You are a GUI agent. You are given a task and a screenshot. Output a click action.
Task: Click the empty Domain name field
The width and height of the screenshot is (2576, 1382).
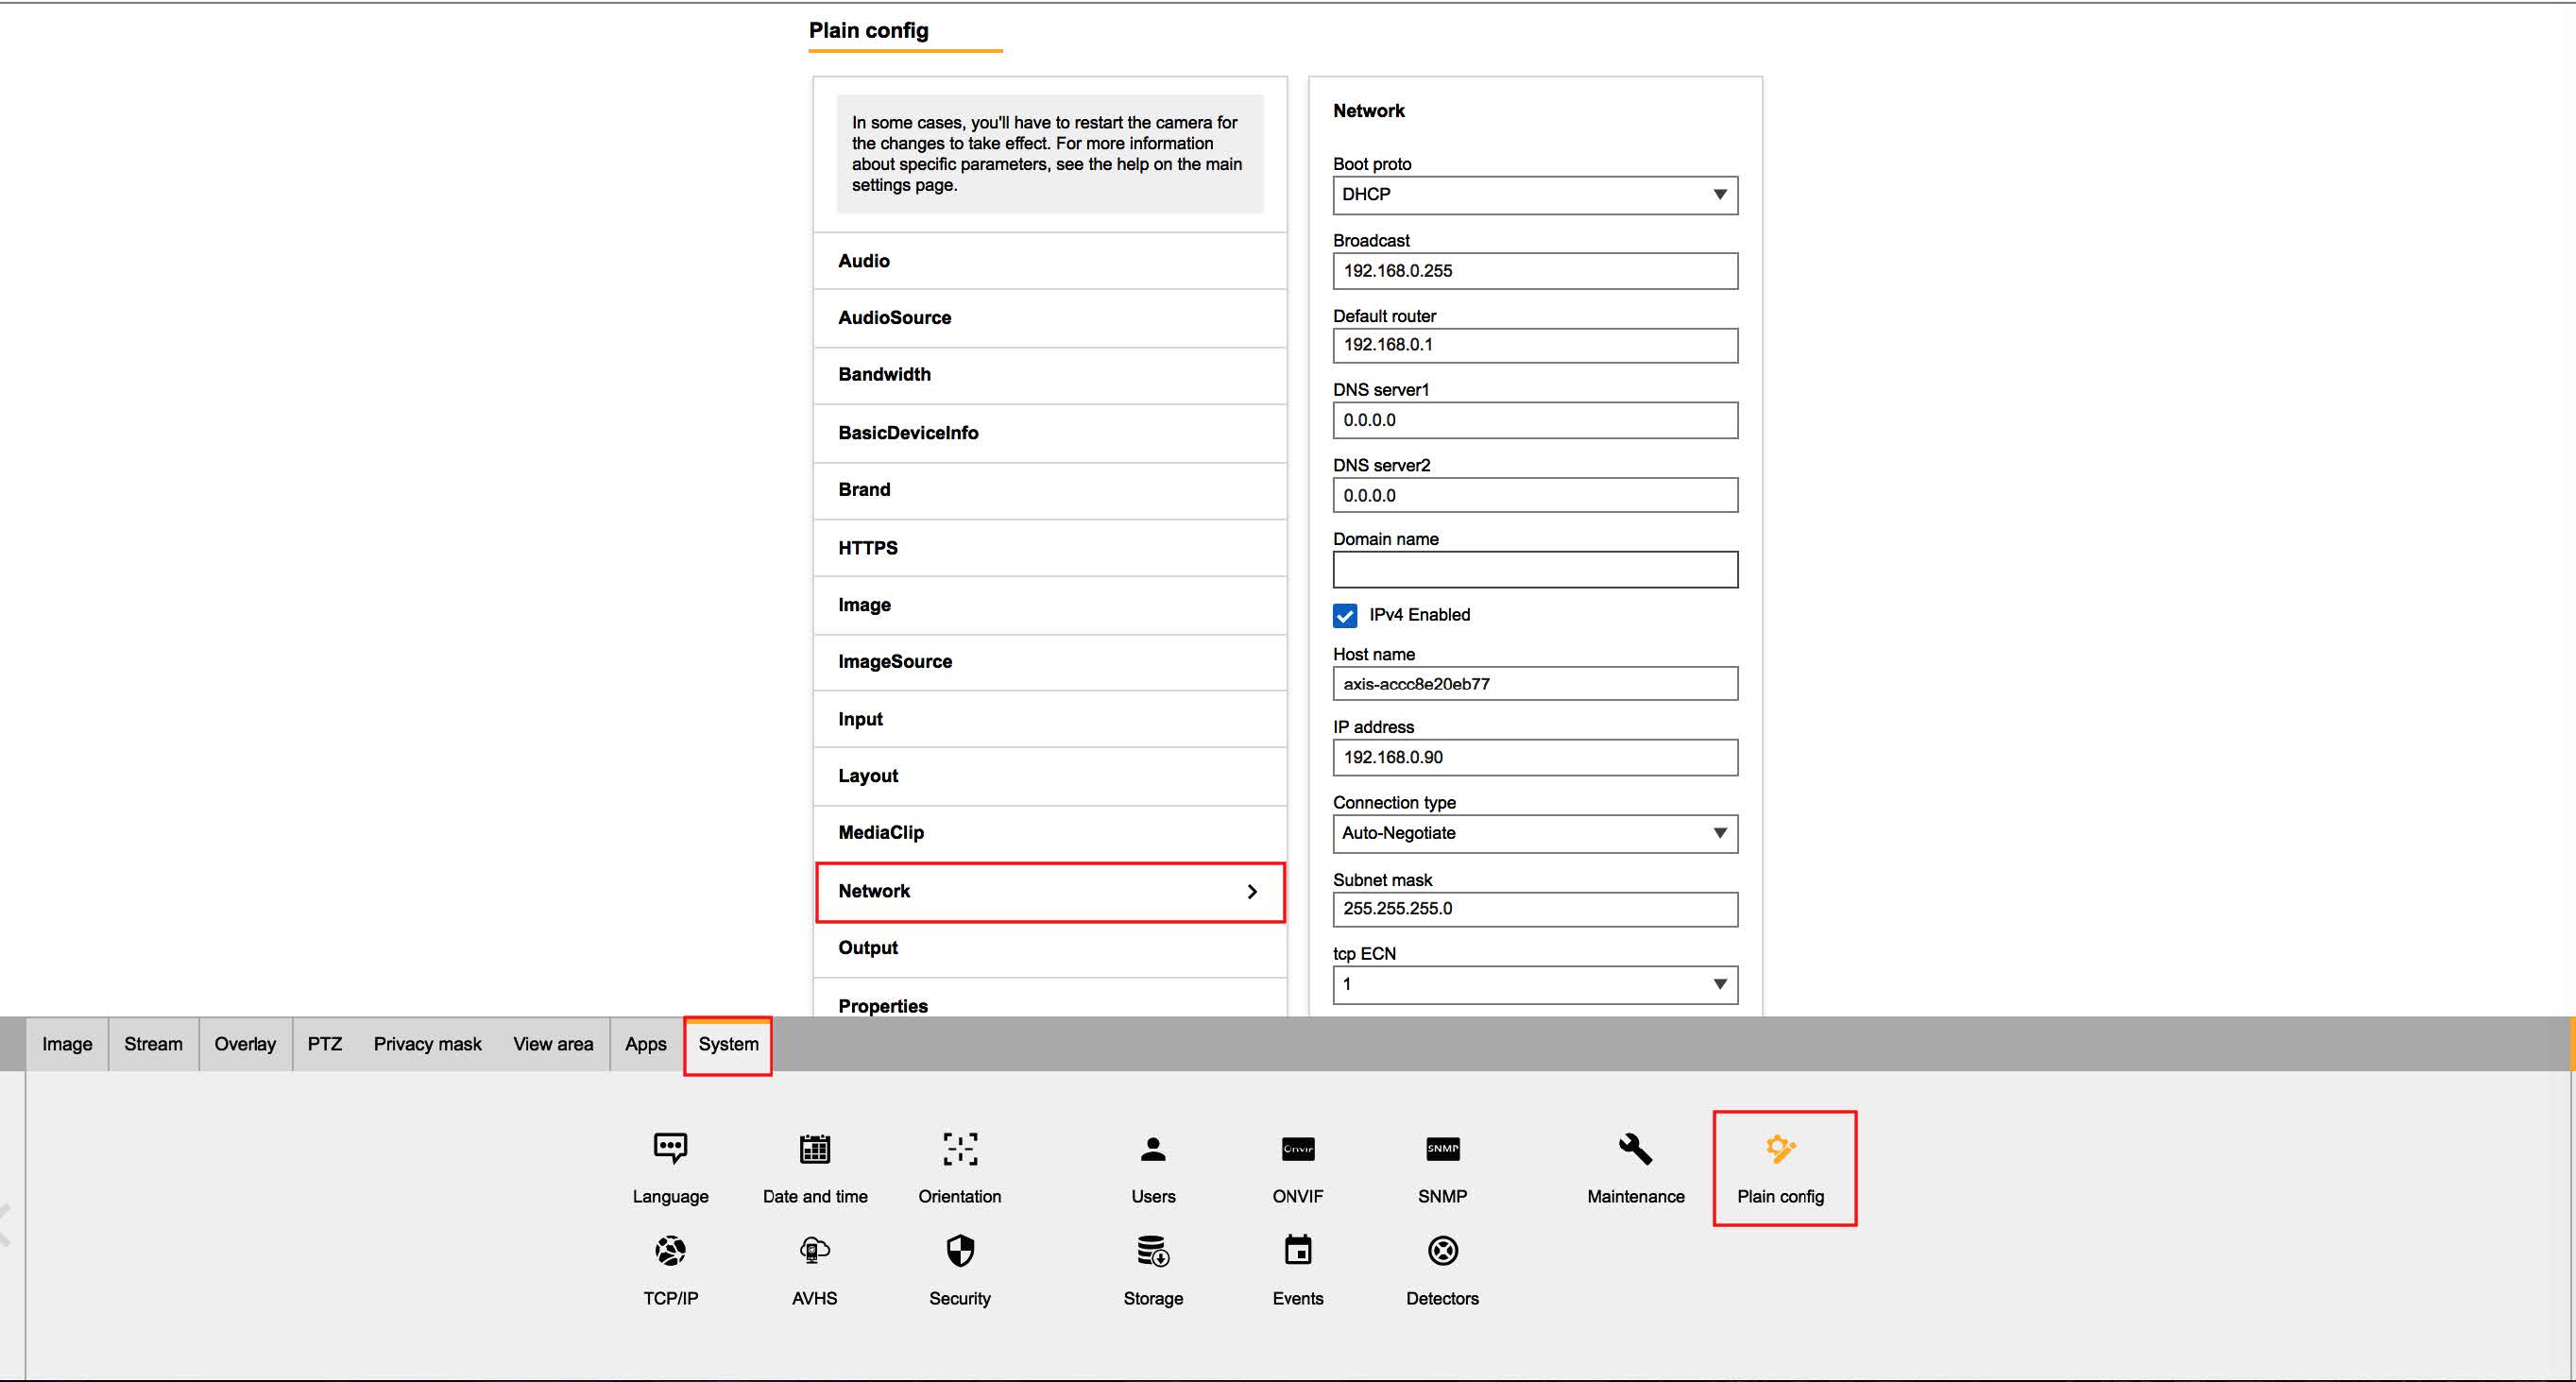pos(1535,570)
